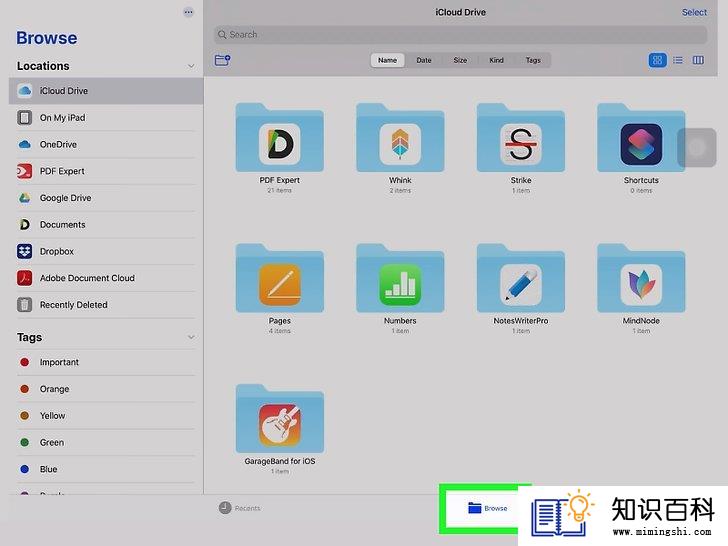Viewport: 728px width, 546px height.
Task: Sort files by Size
Action: (x=460, y=60)
